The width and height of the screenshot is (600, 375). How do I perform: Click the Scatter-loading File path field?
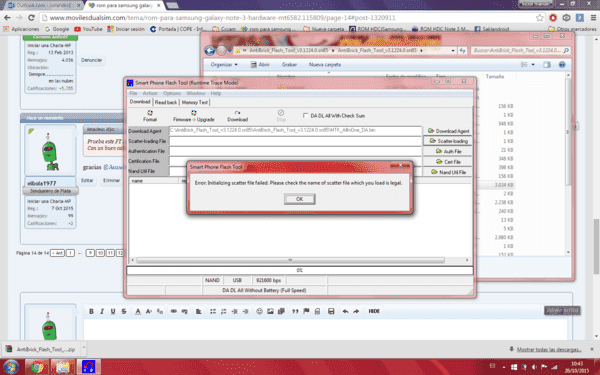(x=295, y=141)
